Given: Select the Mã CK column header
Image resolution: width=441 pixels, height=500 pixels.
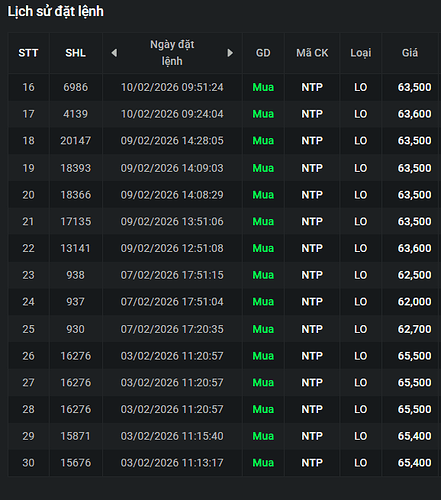Looking at the screenshot, I should [x=312, y=53].
